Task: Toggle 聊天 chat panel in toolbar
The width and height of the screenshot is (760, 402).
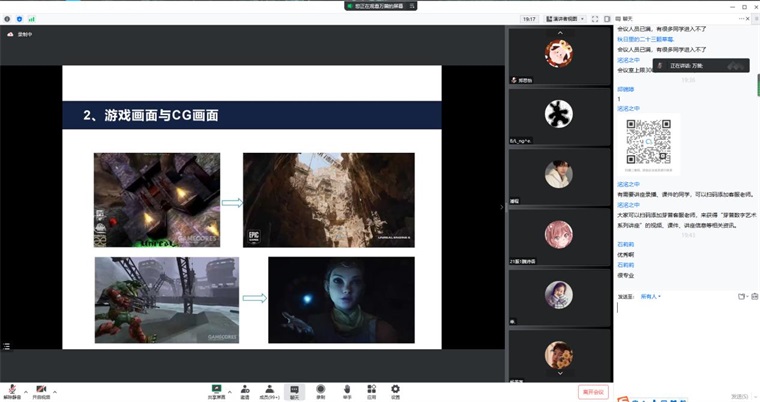Action: click(294, 391)
